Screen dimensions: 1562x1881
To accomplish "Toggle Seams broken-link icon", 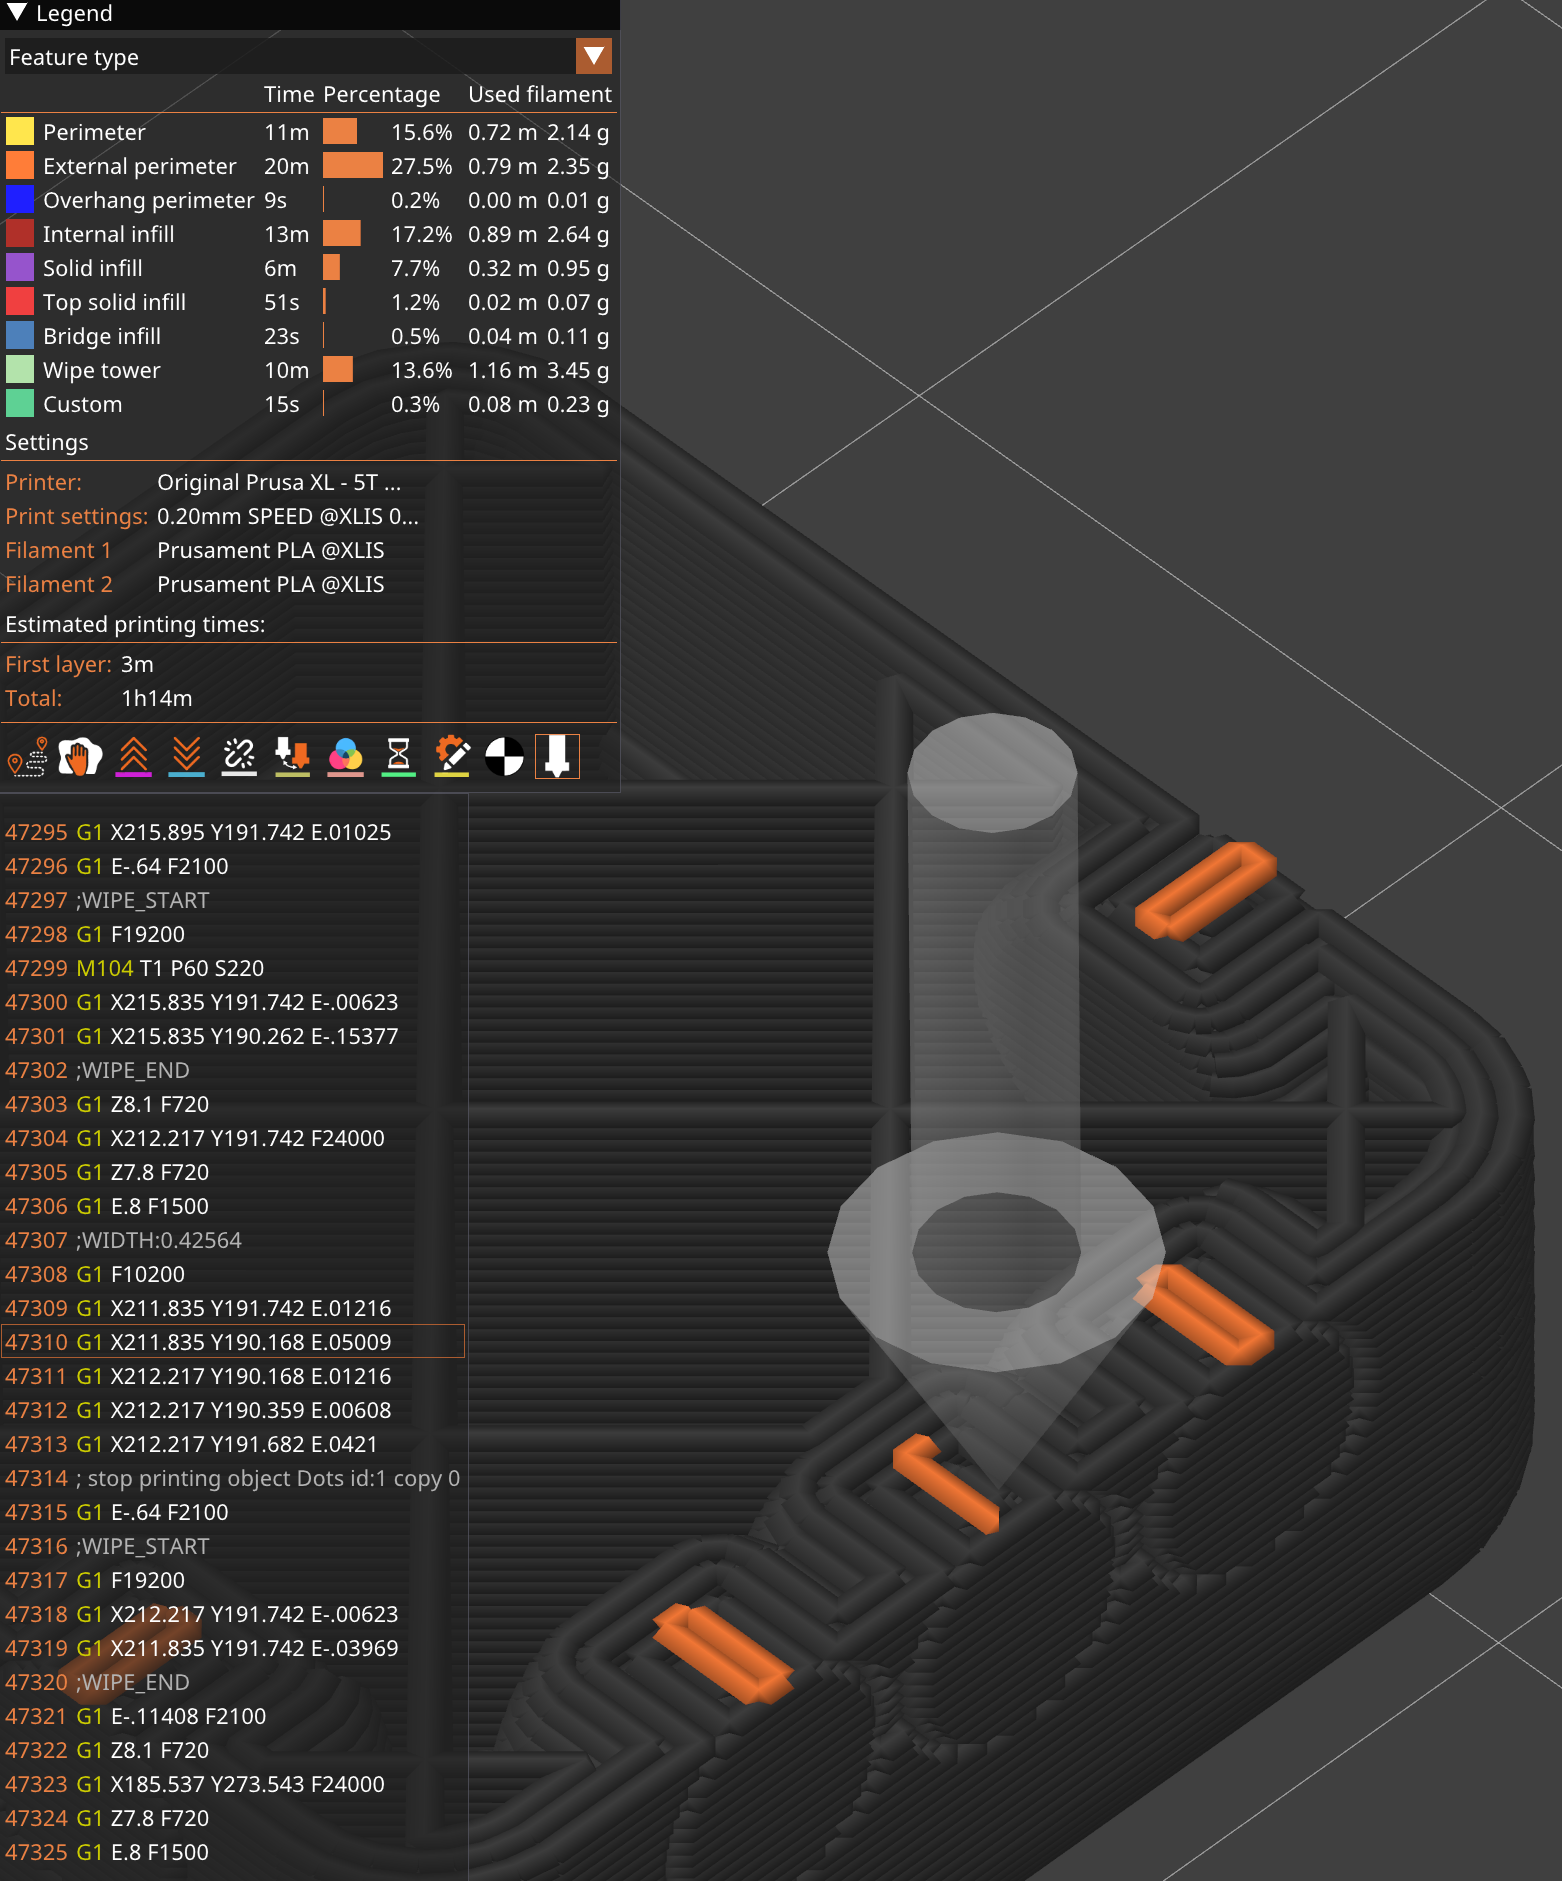I will click(x=239, y=757).
